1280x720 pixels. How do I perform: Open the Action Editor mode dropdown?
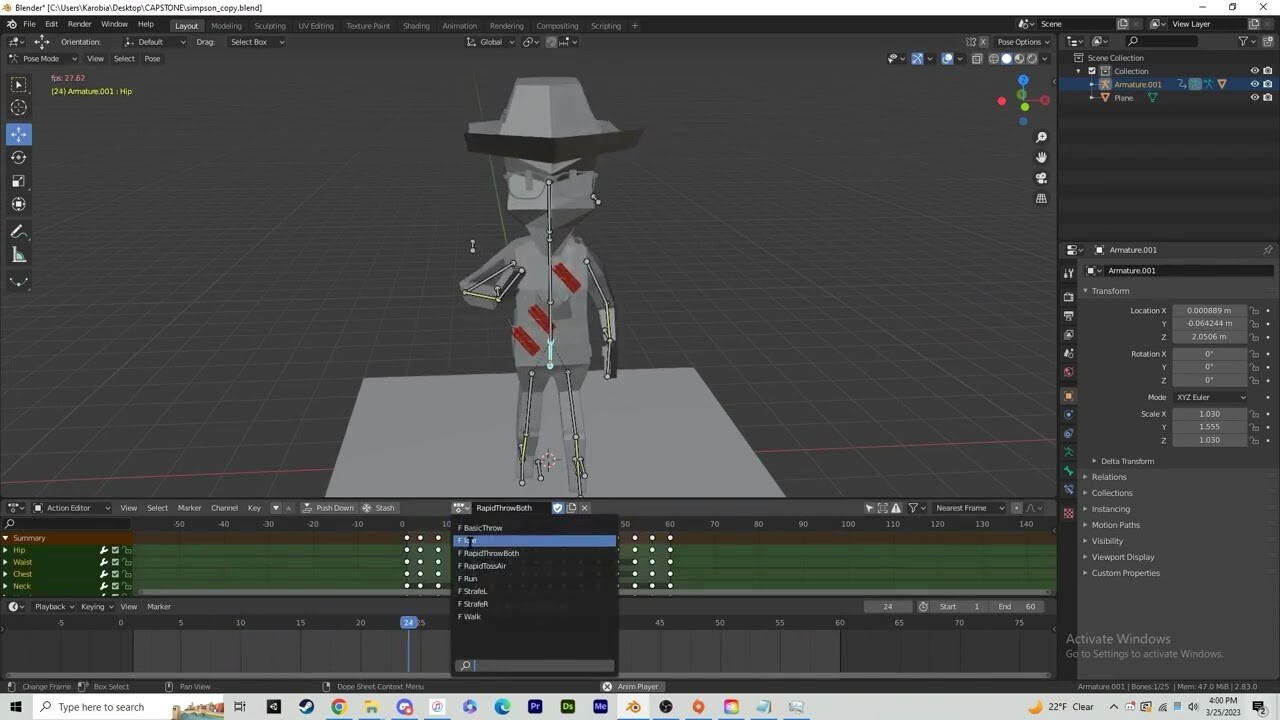[x=75, y=508]
